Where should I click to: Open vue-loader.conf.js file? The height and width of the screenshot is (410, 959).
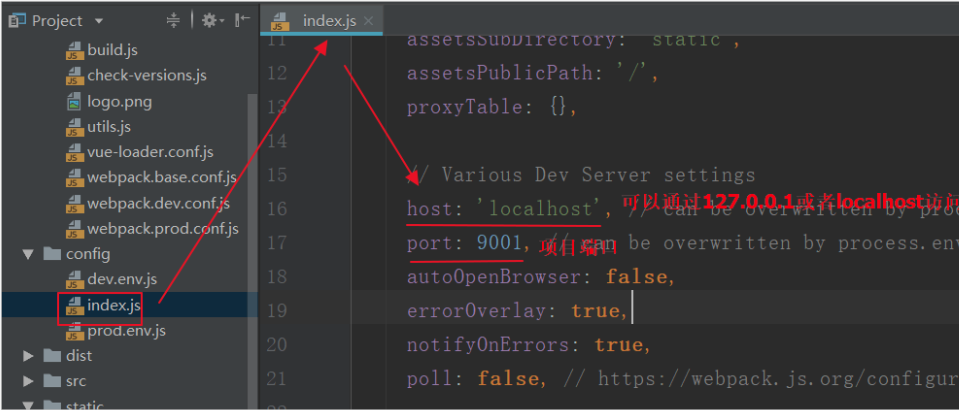coord(150,152)
